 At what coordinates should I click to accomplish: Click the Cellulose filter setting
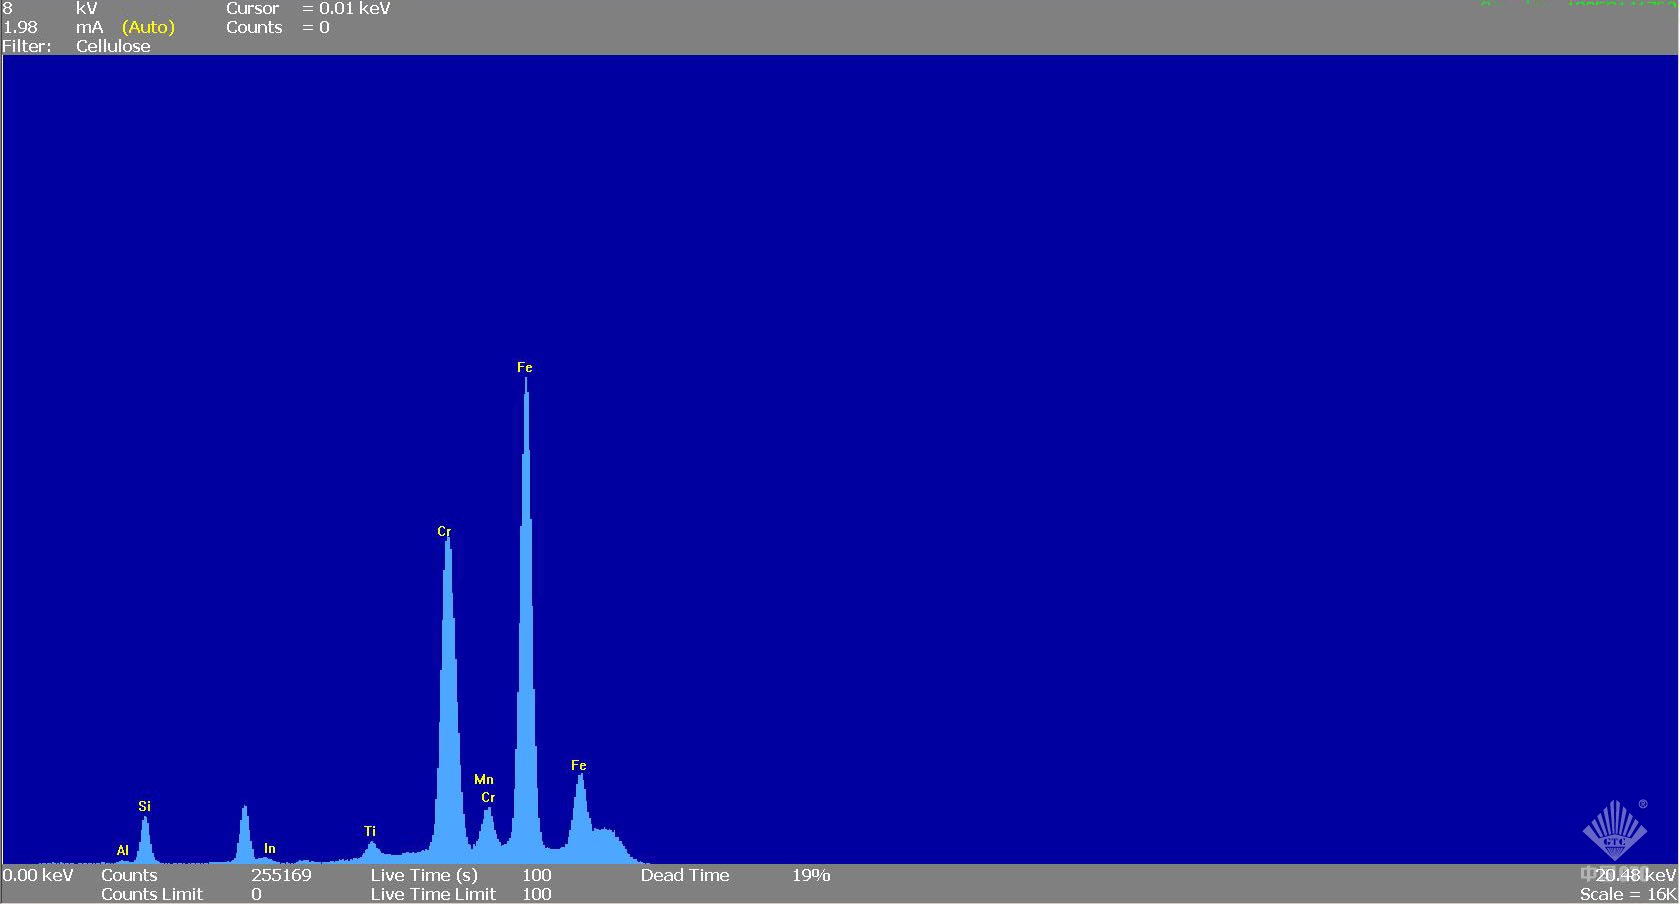point(113,46)
